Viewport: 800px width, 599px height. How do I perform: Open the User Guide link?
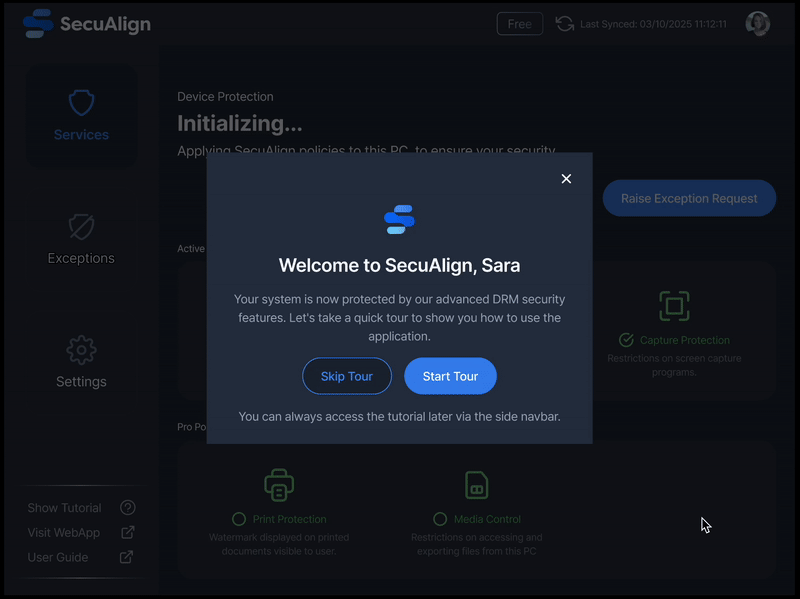pos(58,557)
